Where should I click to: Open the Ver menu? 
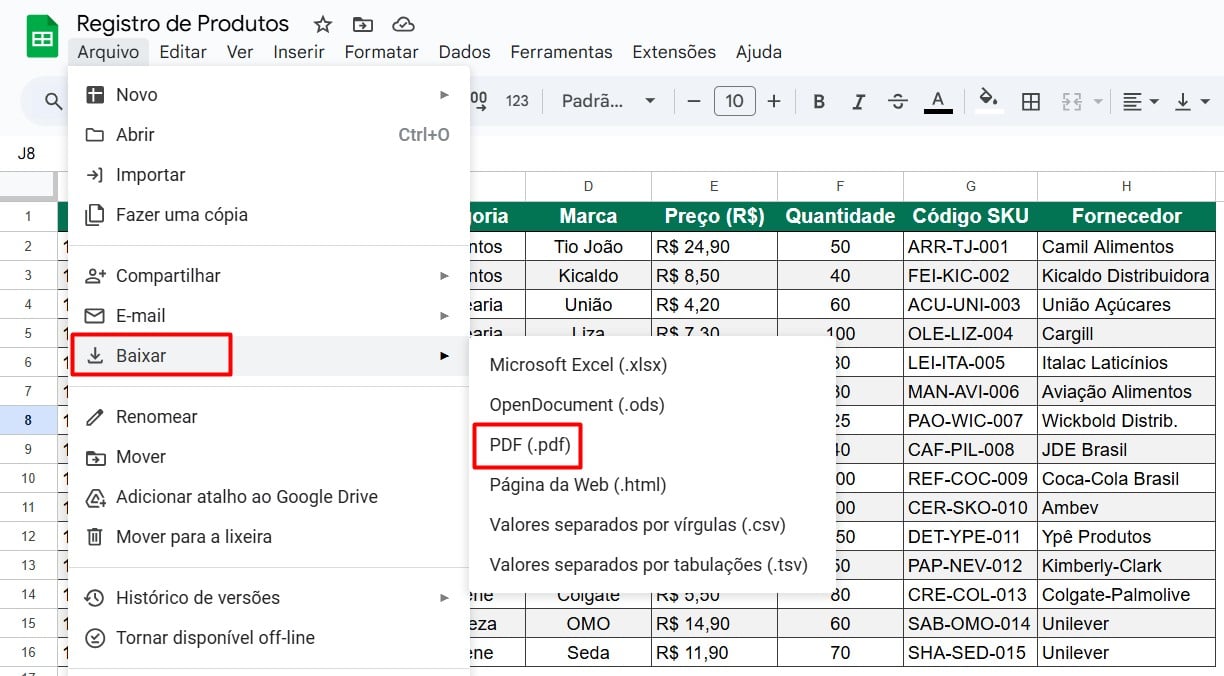click(240, 52)
